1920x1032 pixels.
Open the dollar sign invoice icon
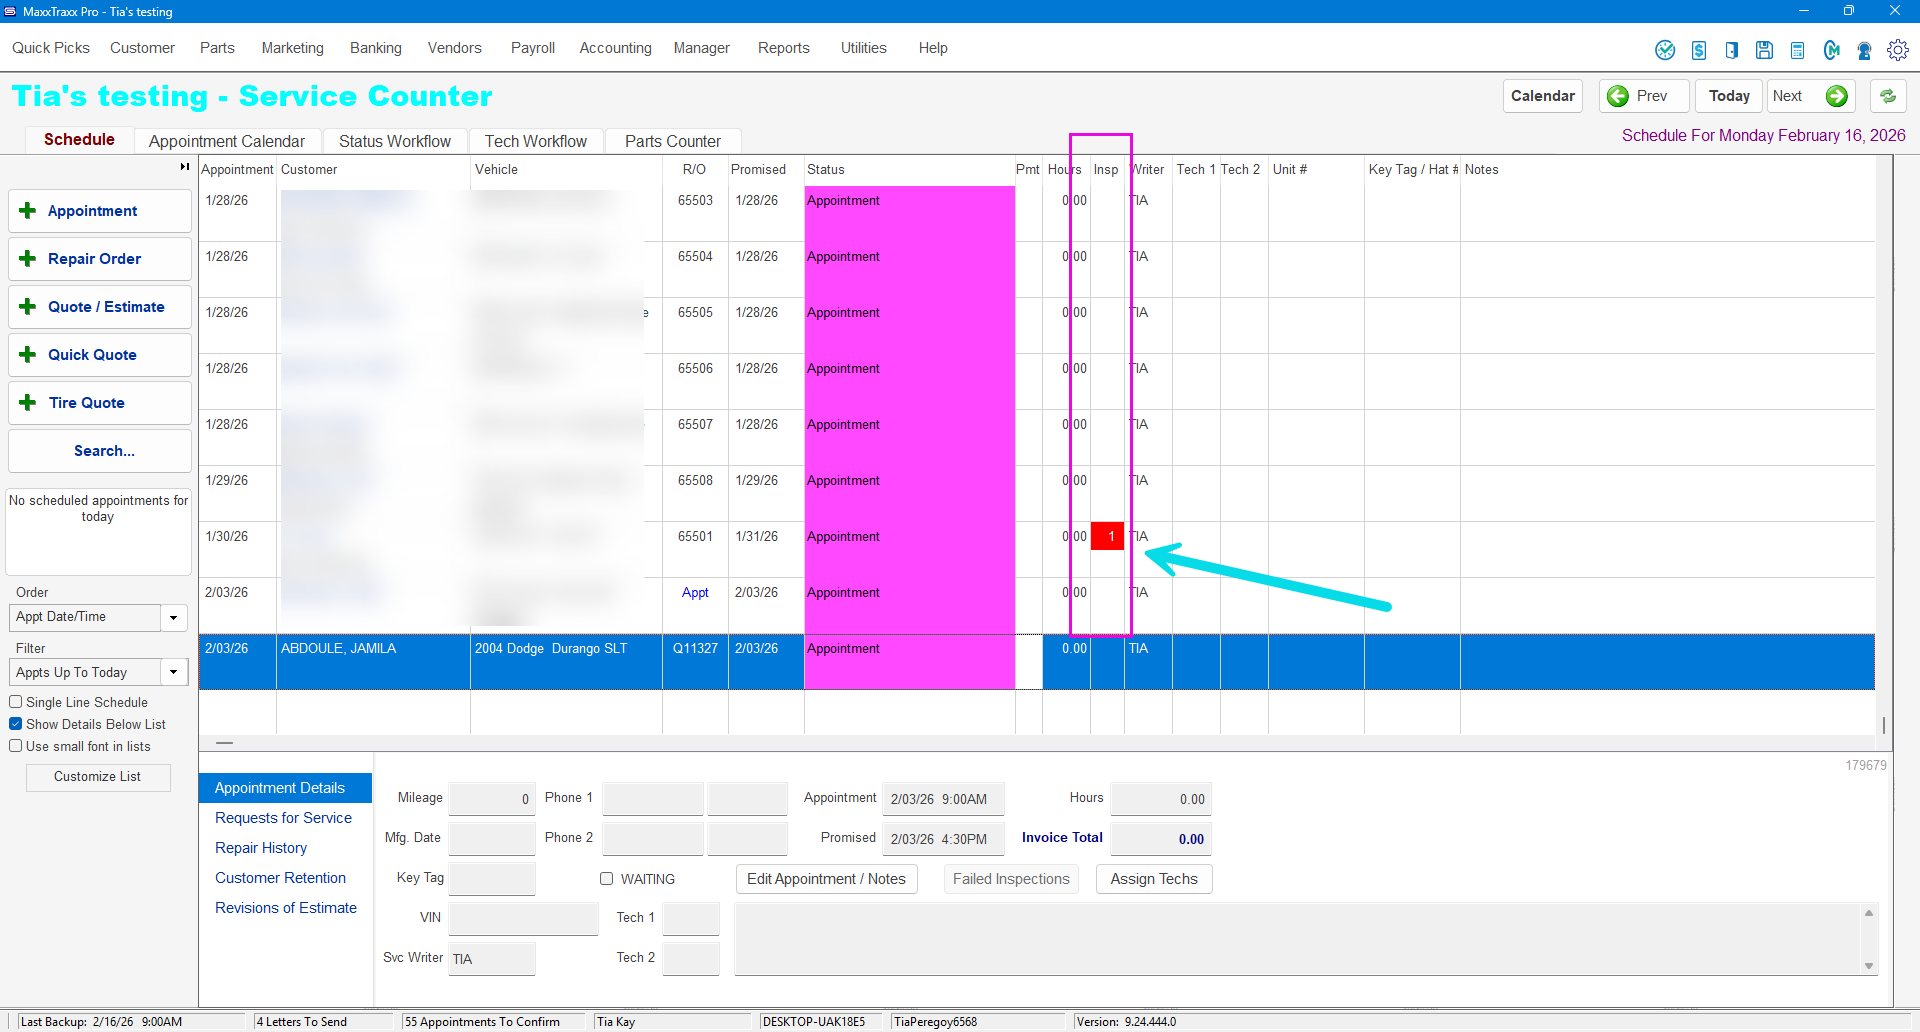[x=1698, y=50]
